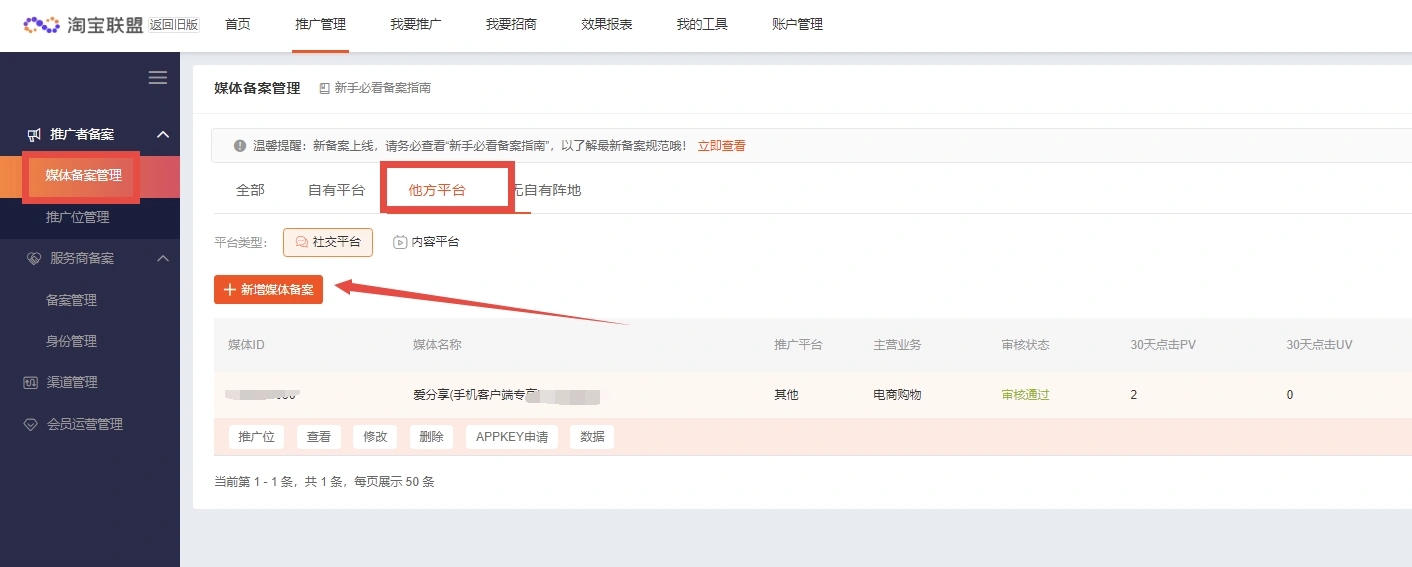Click handshake icon beside 服务商备案
Viewport: 1412px width, 567px height.
click(x=34, y=258)
